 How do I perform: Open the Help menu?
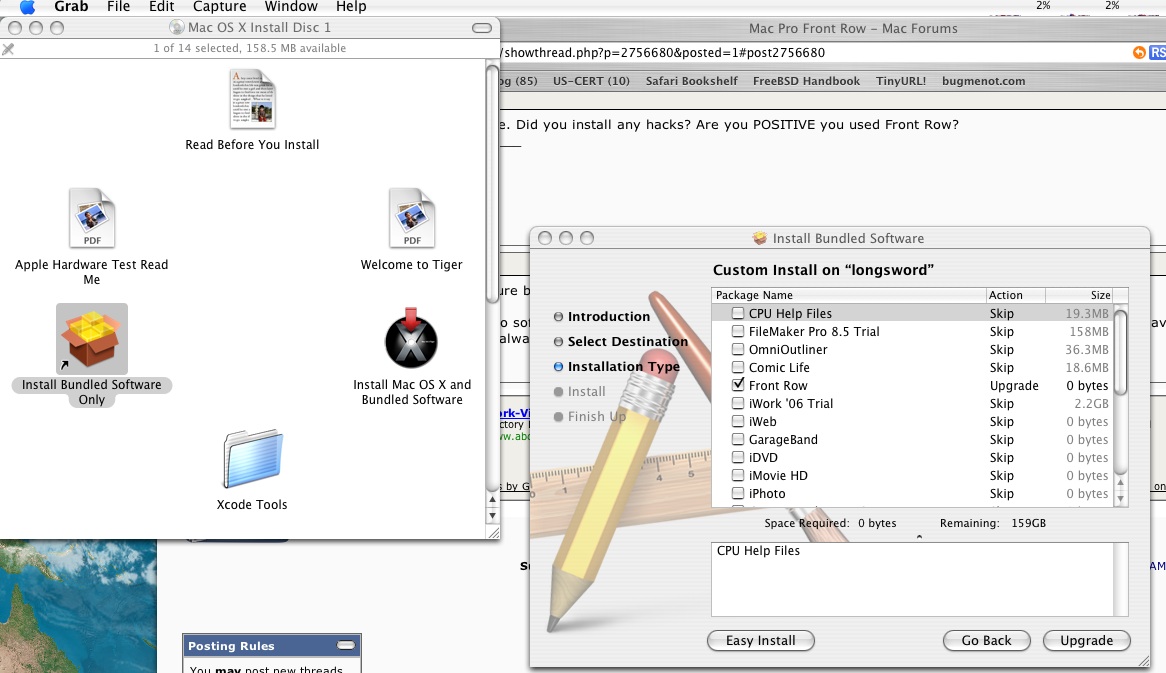[351, 7]
